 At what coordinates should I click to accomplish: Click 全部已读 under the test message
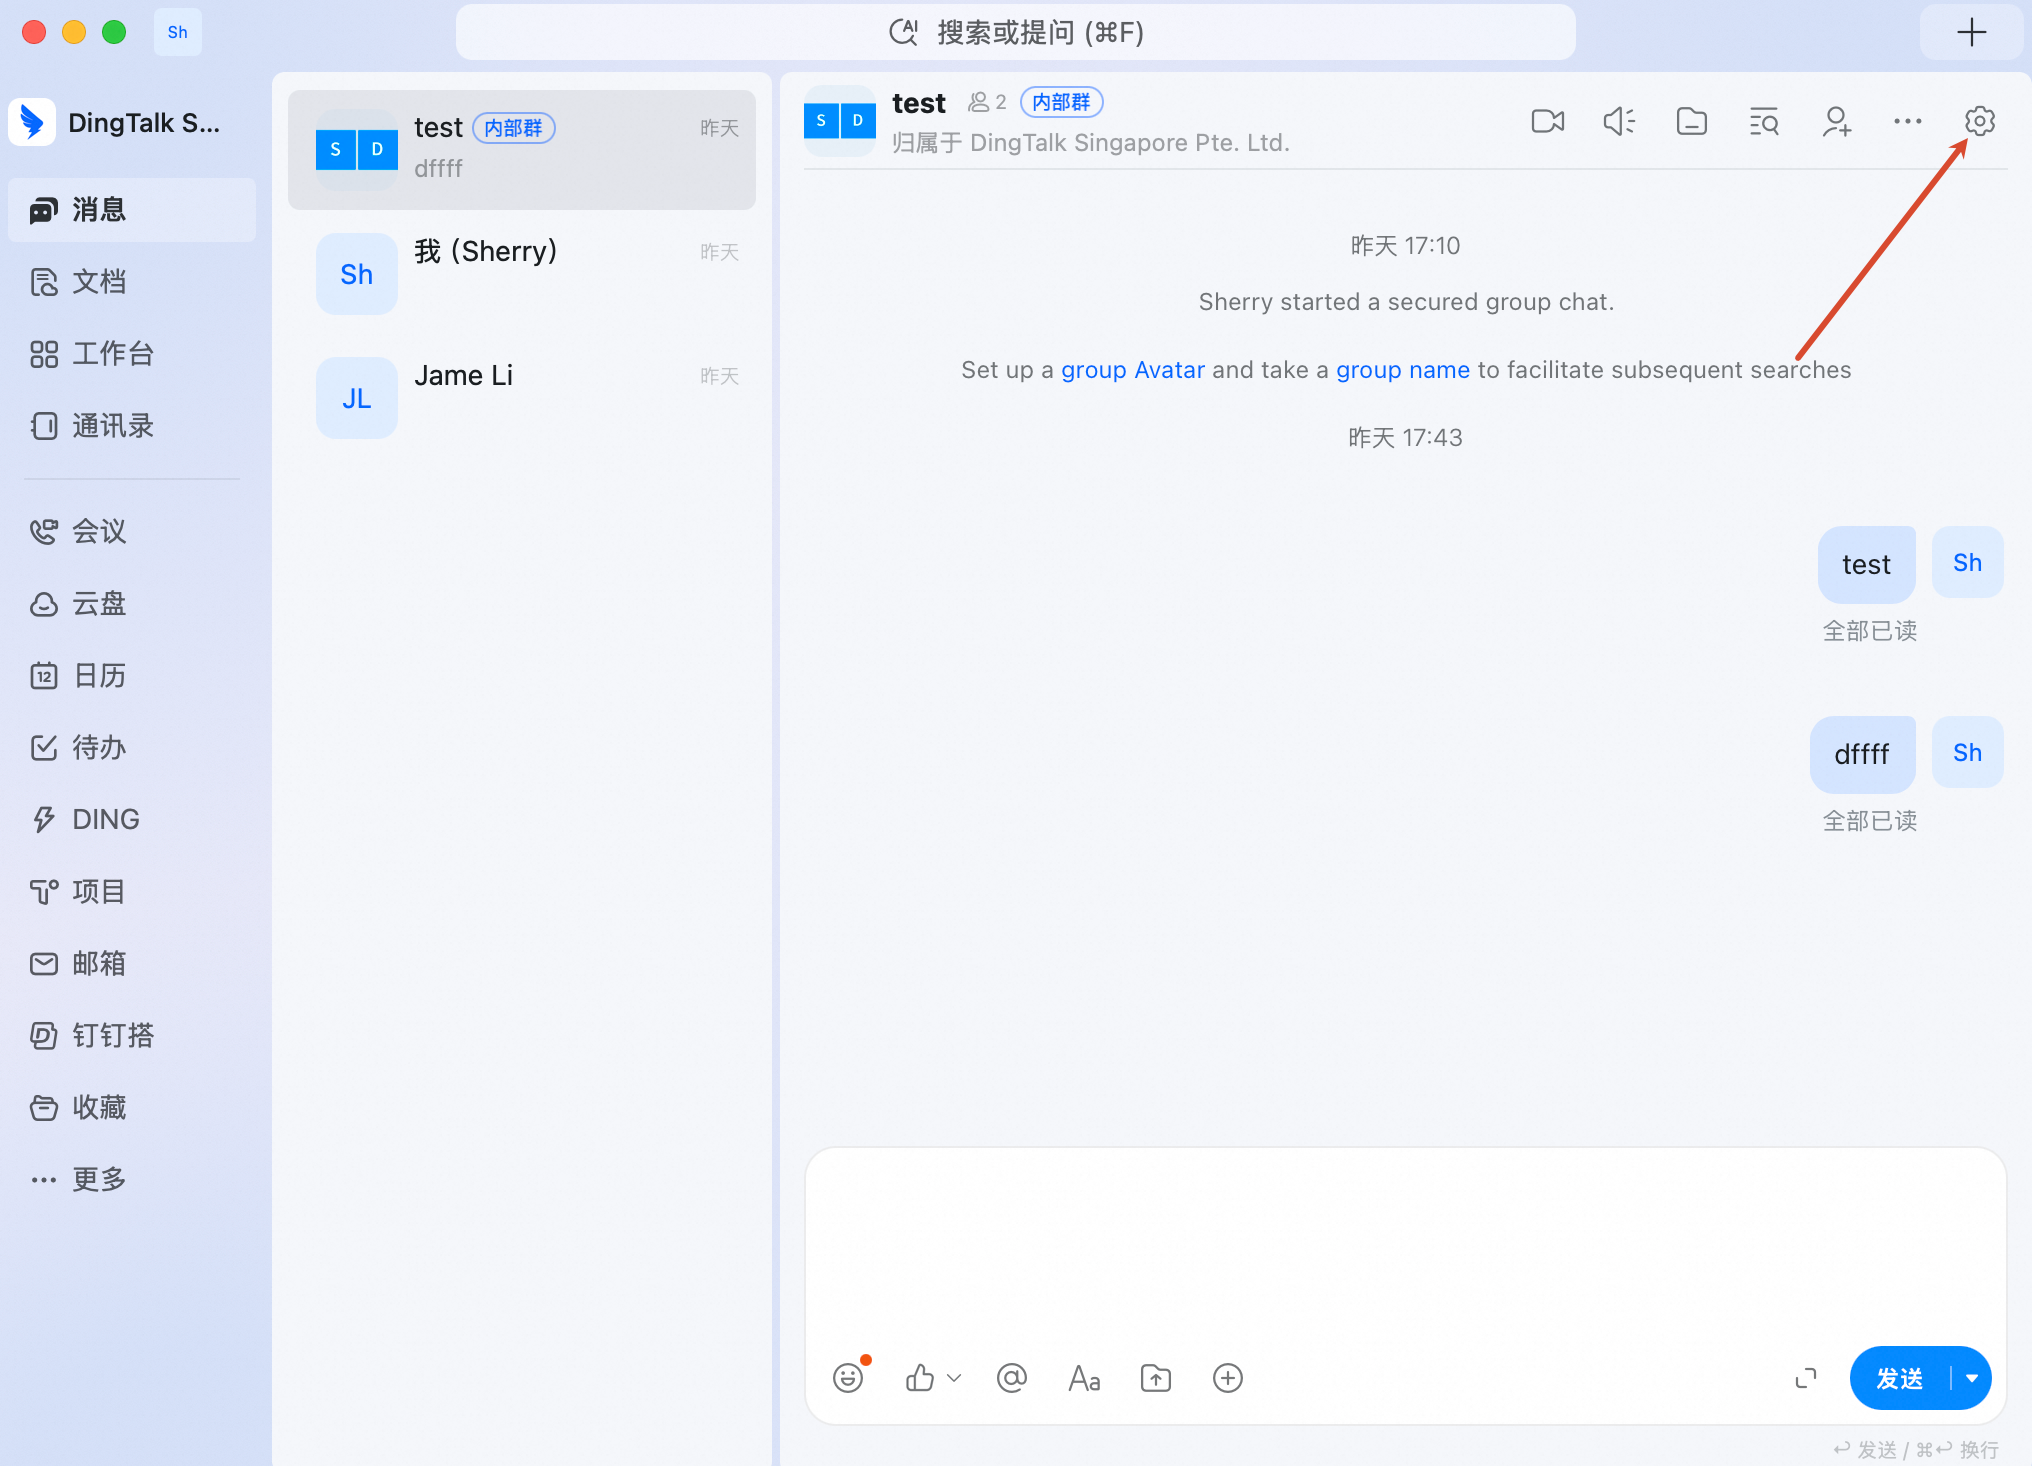(x=1869, y=631)
